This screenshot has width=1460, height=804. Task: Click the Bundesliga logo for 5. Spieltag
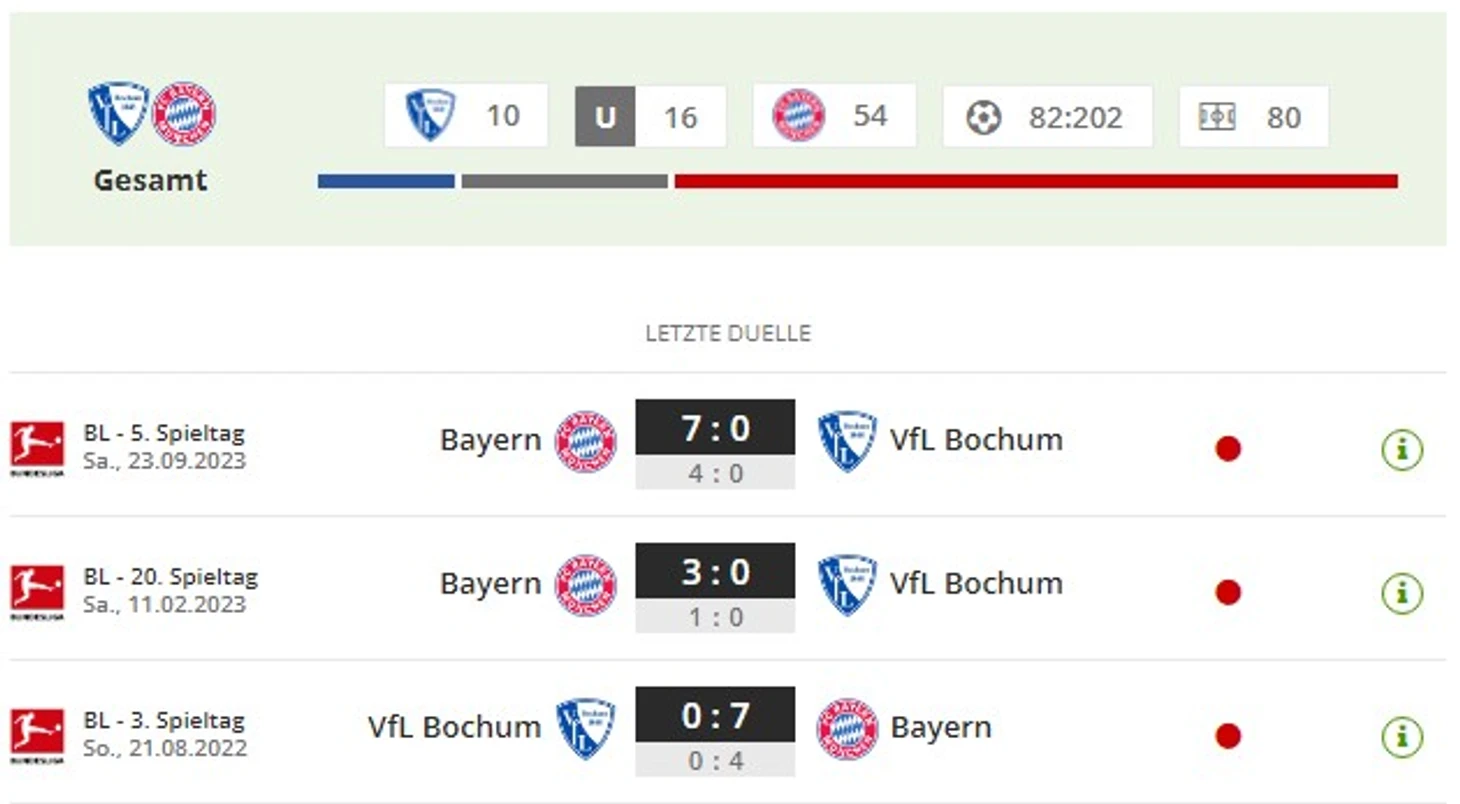point(37,447)
